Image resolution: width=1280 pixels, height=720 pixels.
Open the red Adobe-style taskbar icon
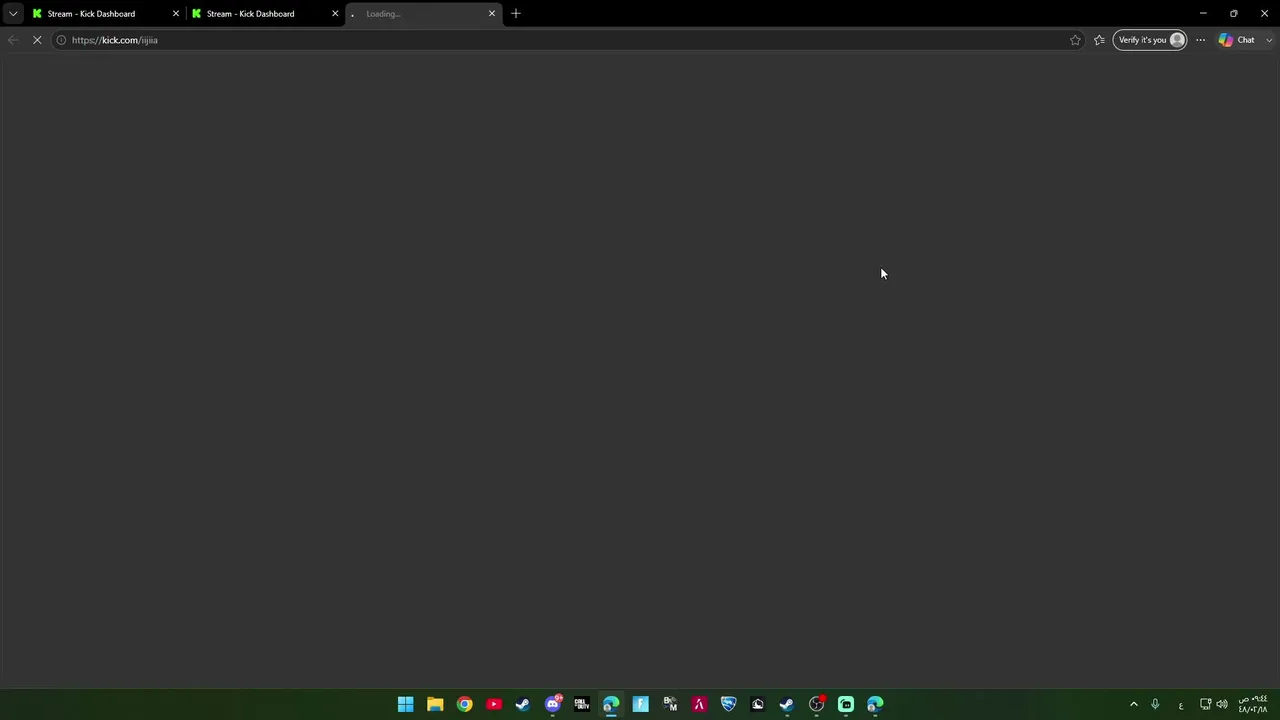click(x=699, y=704)
